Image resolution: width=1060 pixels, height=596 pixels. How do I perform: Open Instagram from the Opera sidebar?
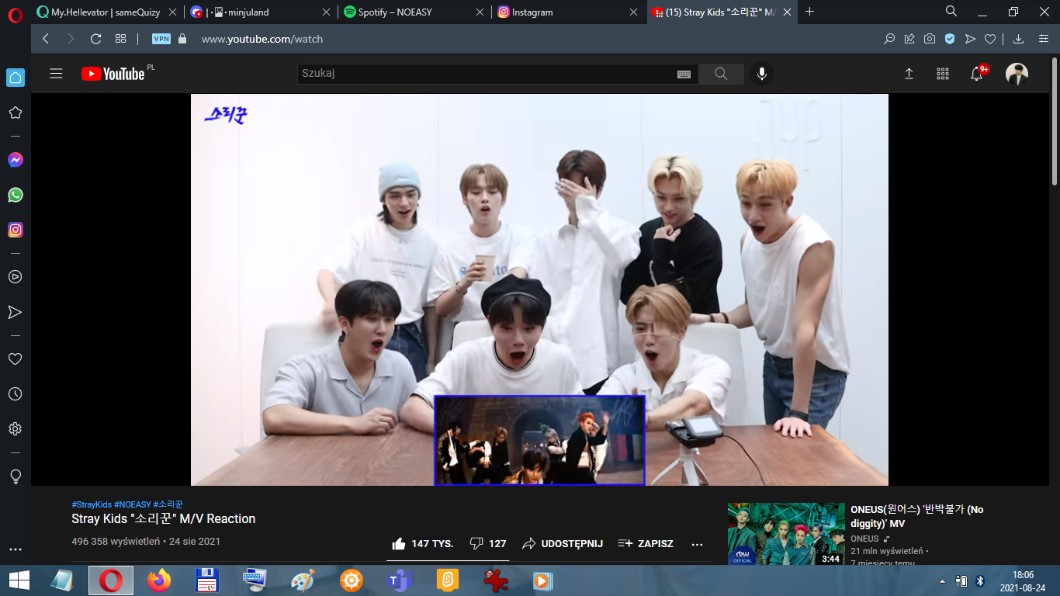15,230
